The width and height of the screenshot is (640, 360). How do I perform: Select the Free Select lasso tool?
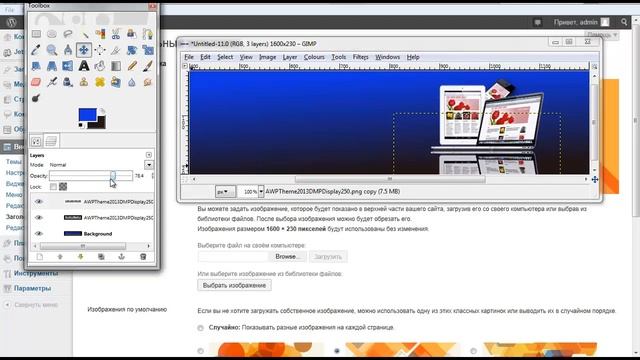68,34
